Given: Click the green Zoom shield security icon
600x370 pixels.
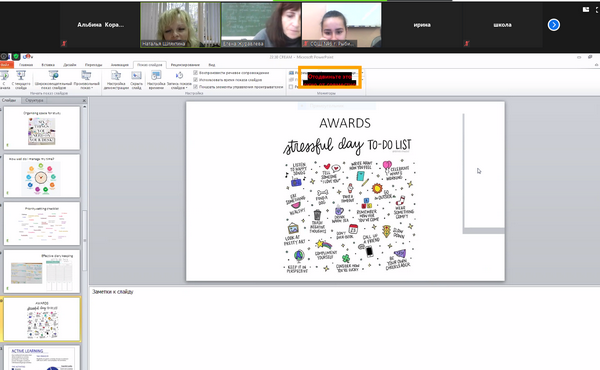Looking at the screenshot, I should click(16, 57).
